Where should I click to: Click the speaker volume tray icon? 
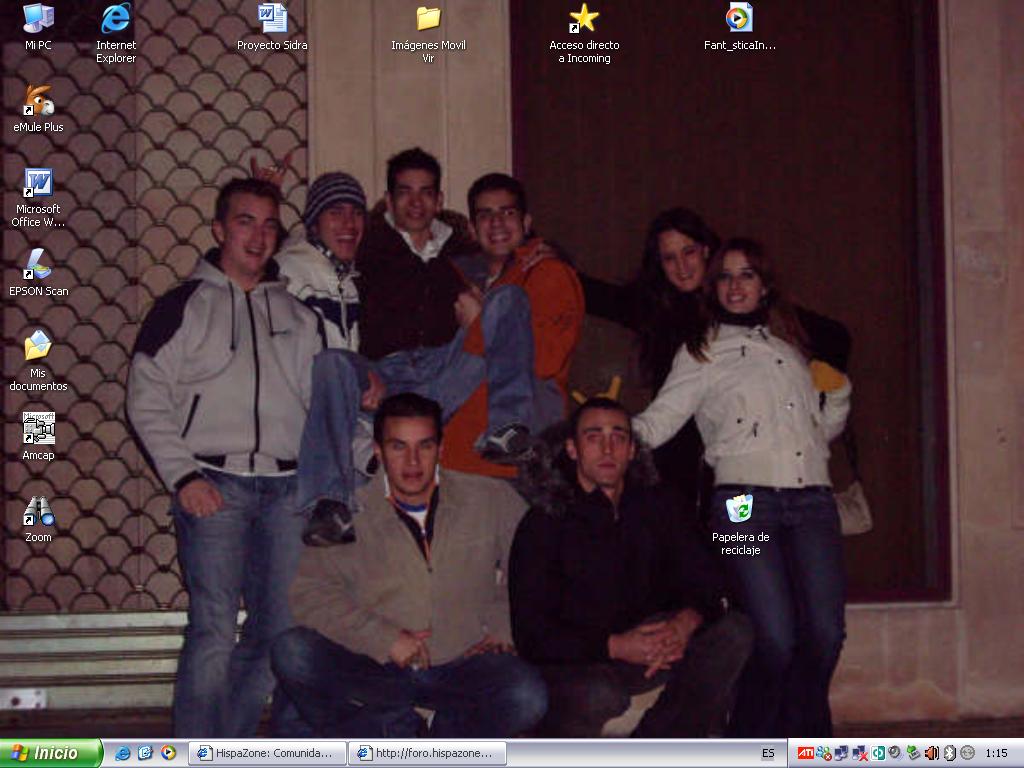(x=931, y=753)
